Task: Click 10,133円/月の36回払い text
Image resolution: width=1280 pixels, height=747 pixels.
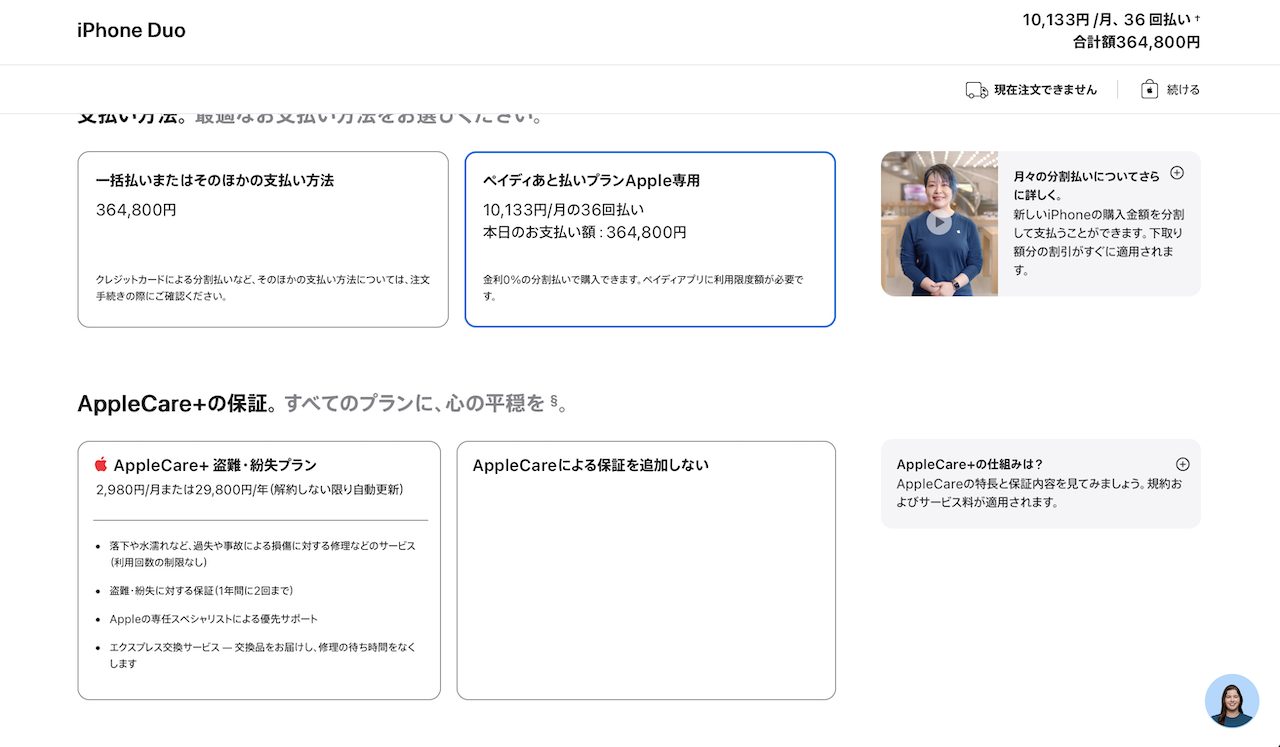Action: [564, 210]
